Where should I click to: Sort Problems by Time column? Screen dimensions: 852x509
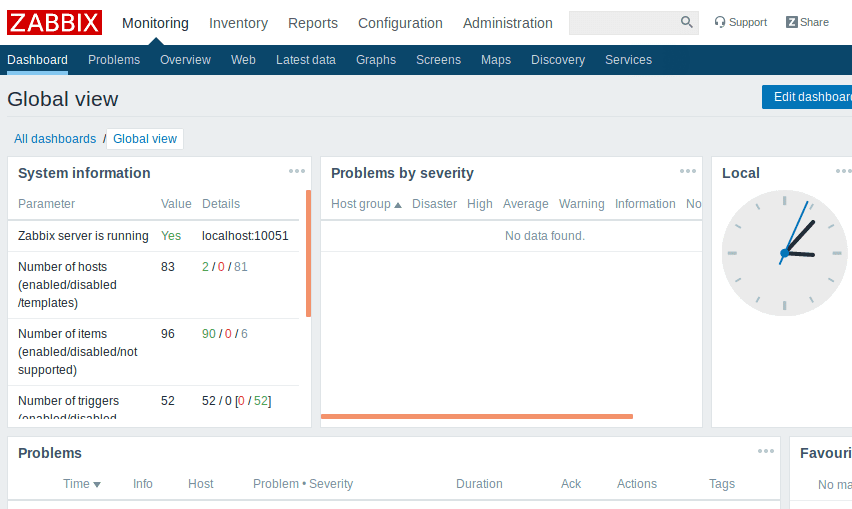(81, 484)
